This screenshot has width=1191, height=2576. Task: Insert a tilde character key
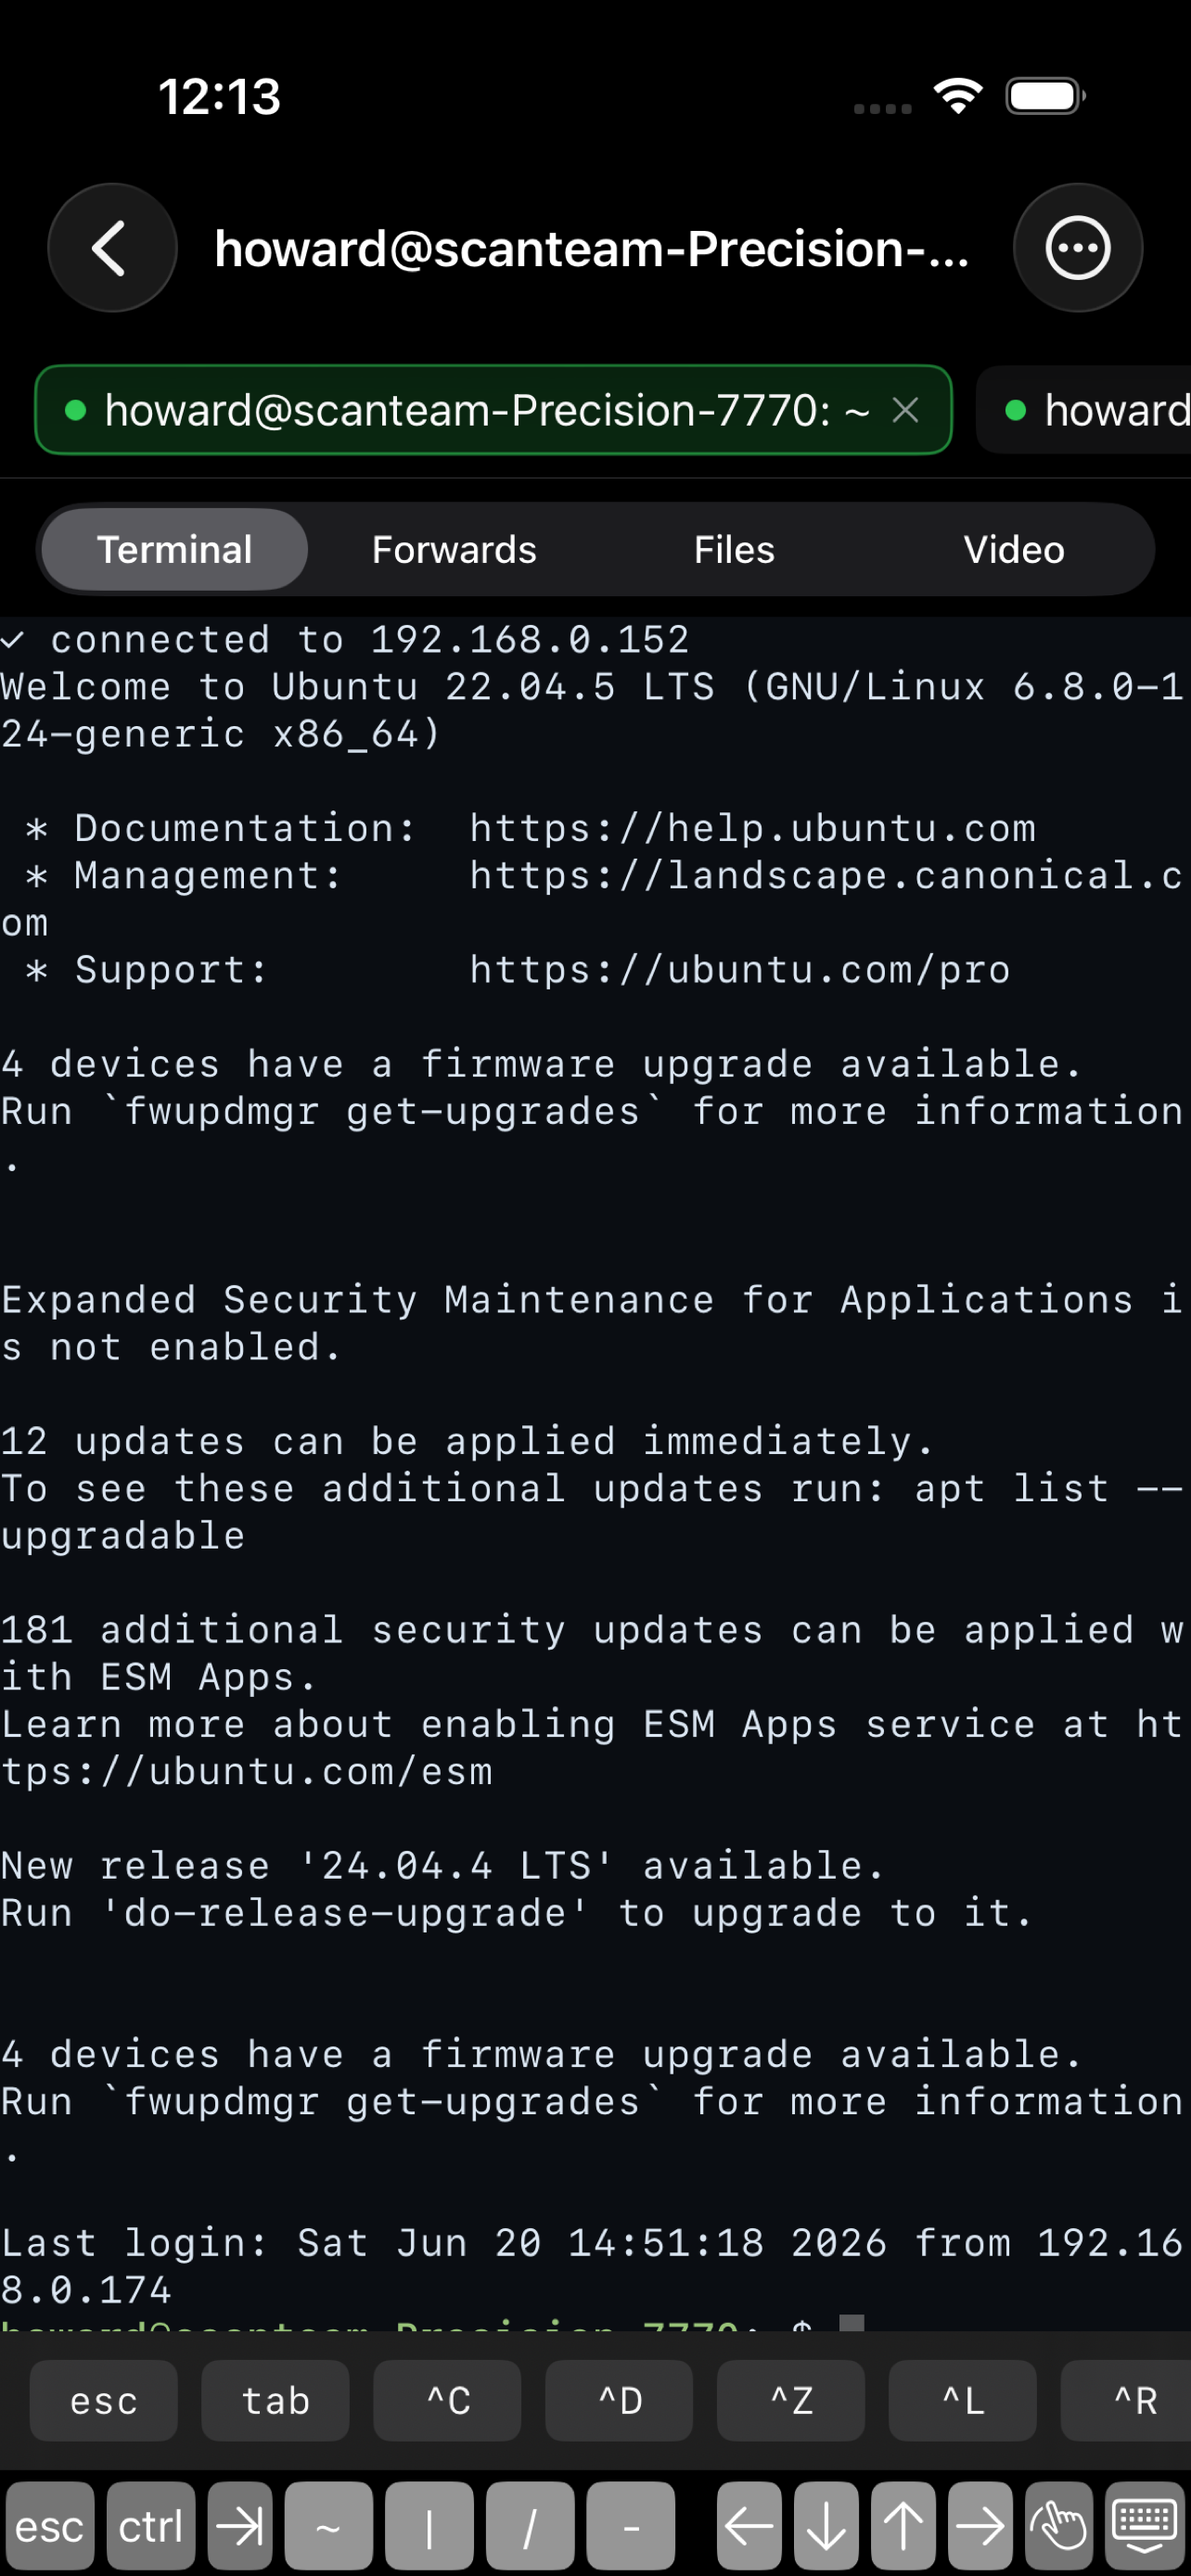point(328,2526)
